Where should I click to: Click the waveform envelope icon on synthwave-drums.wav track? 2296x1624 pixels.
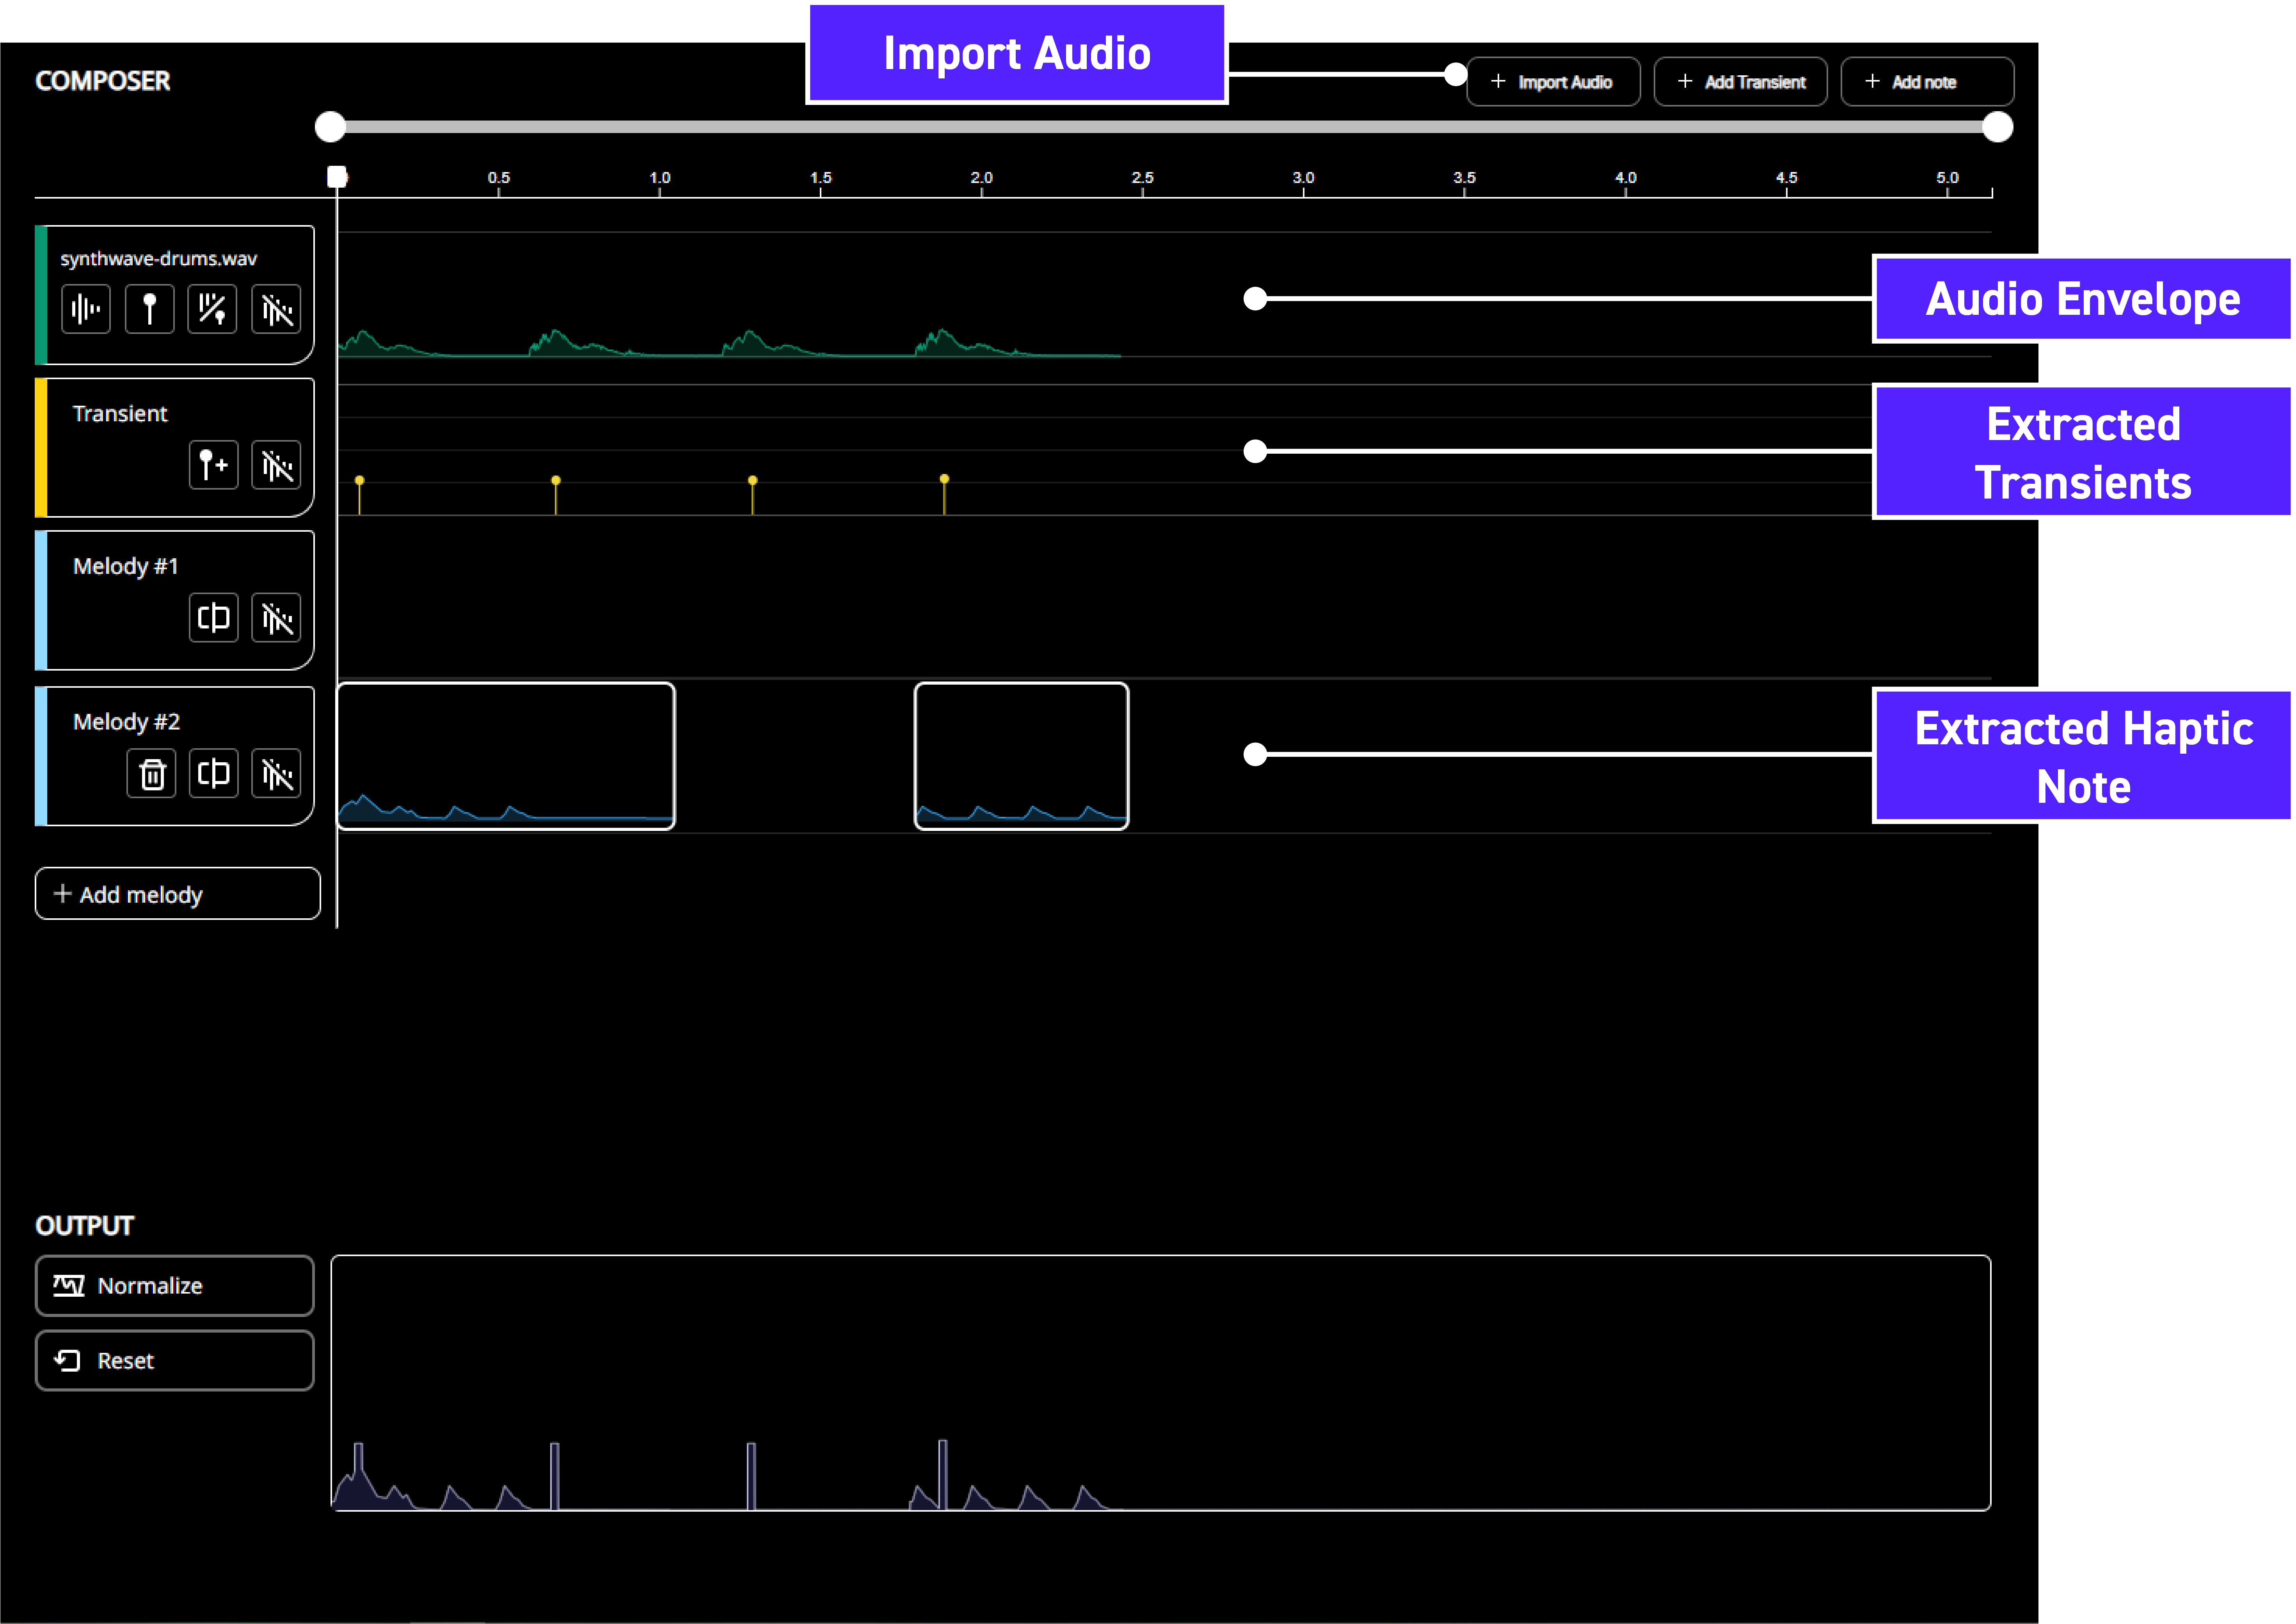tap(86, 309)
